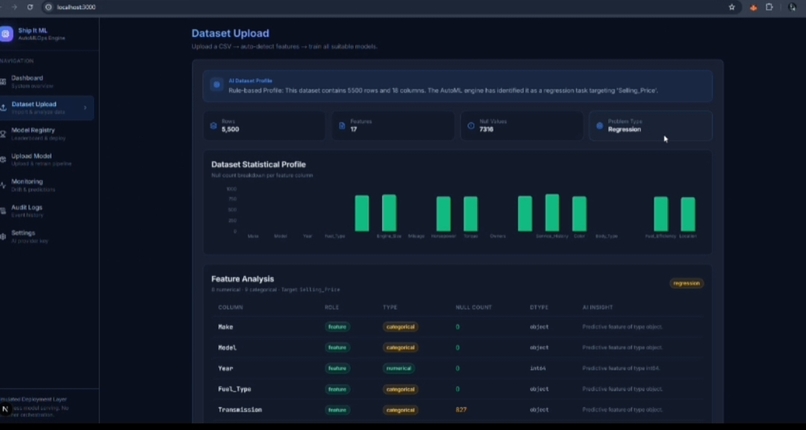Click the Dataset Statistical Profile title
The height and width of the screenshot is (430, 806).
click(x=259, y=164)
